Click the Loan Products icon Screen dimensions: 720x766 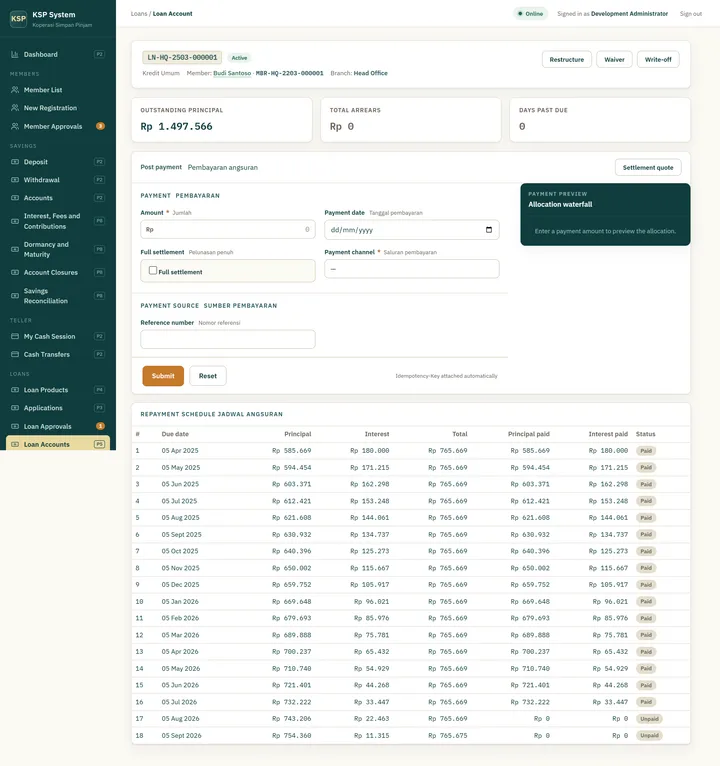click(x=15, y=390)
